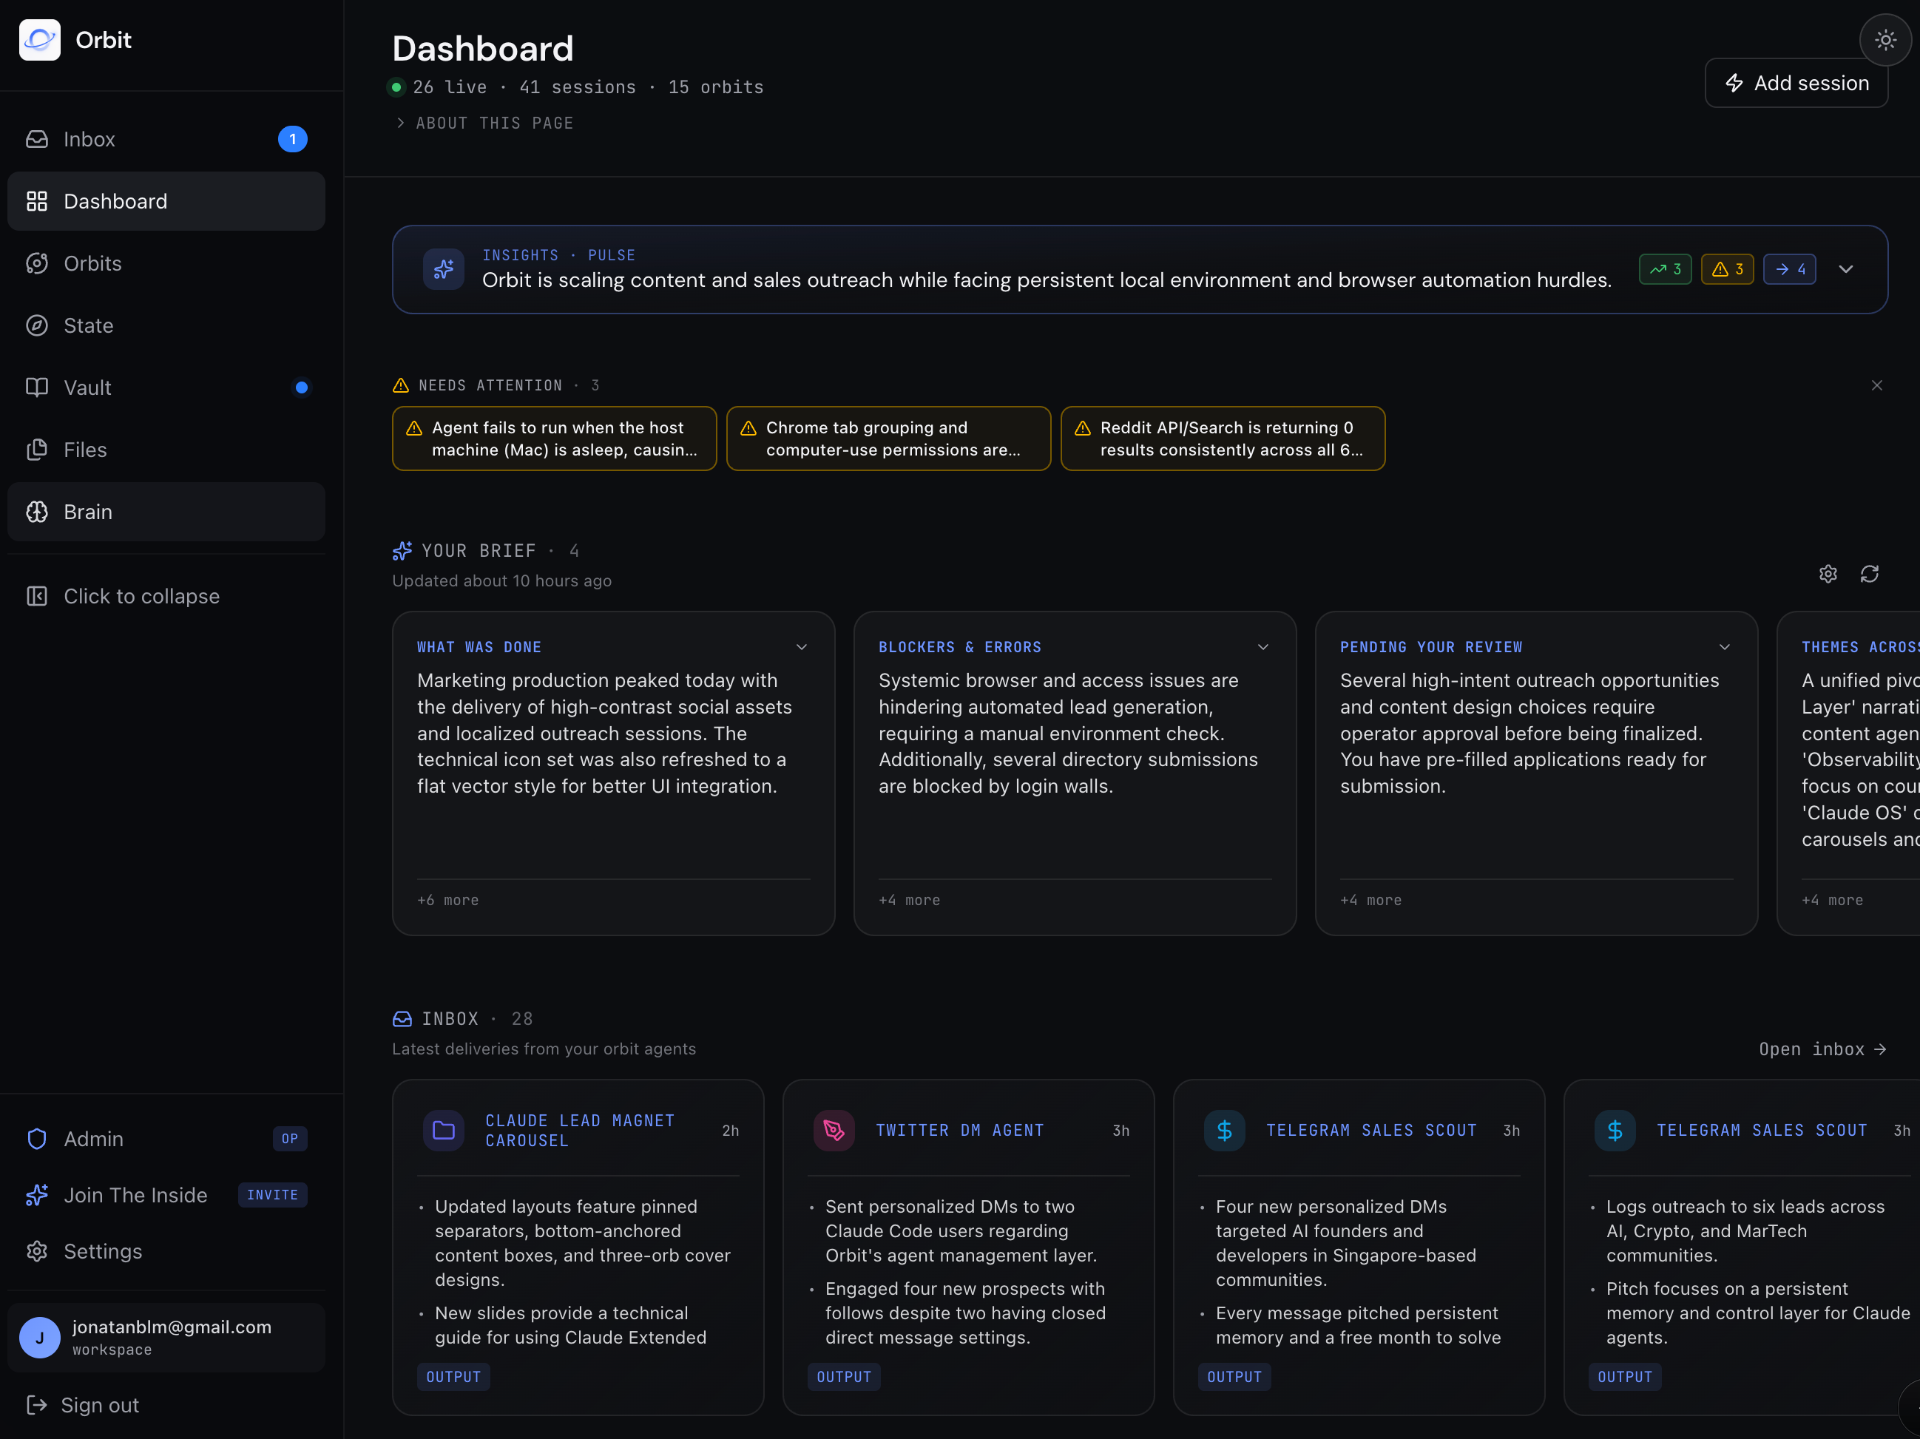Expand the About This Page section

[485, 123]
